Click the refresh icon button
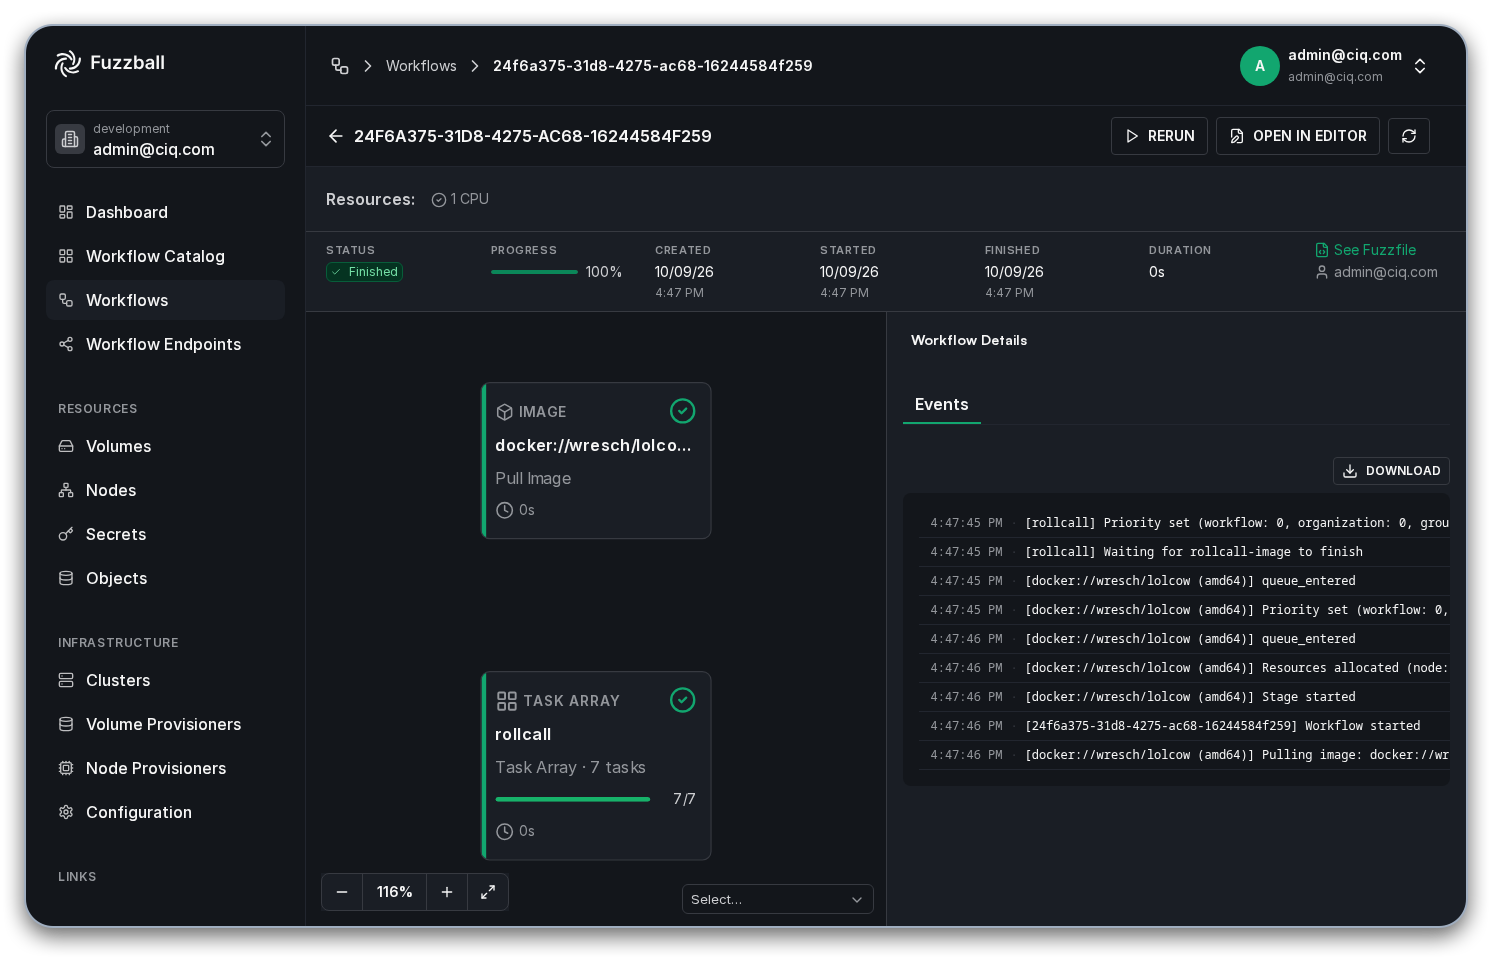 click(1409, 136)
